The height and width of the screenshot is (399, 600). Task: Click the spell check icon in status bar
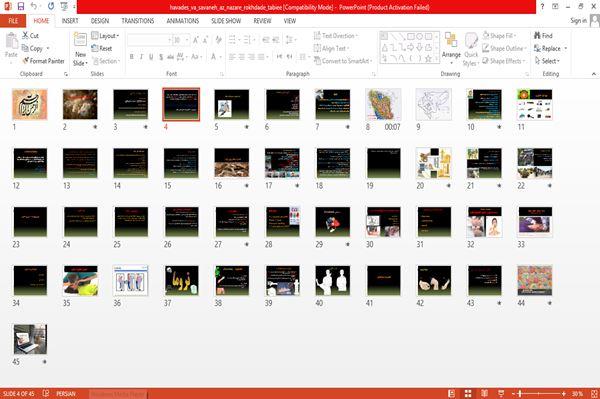46,393
